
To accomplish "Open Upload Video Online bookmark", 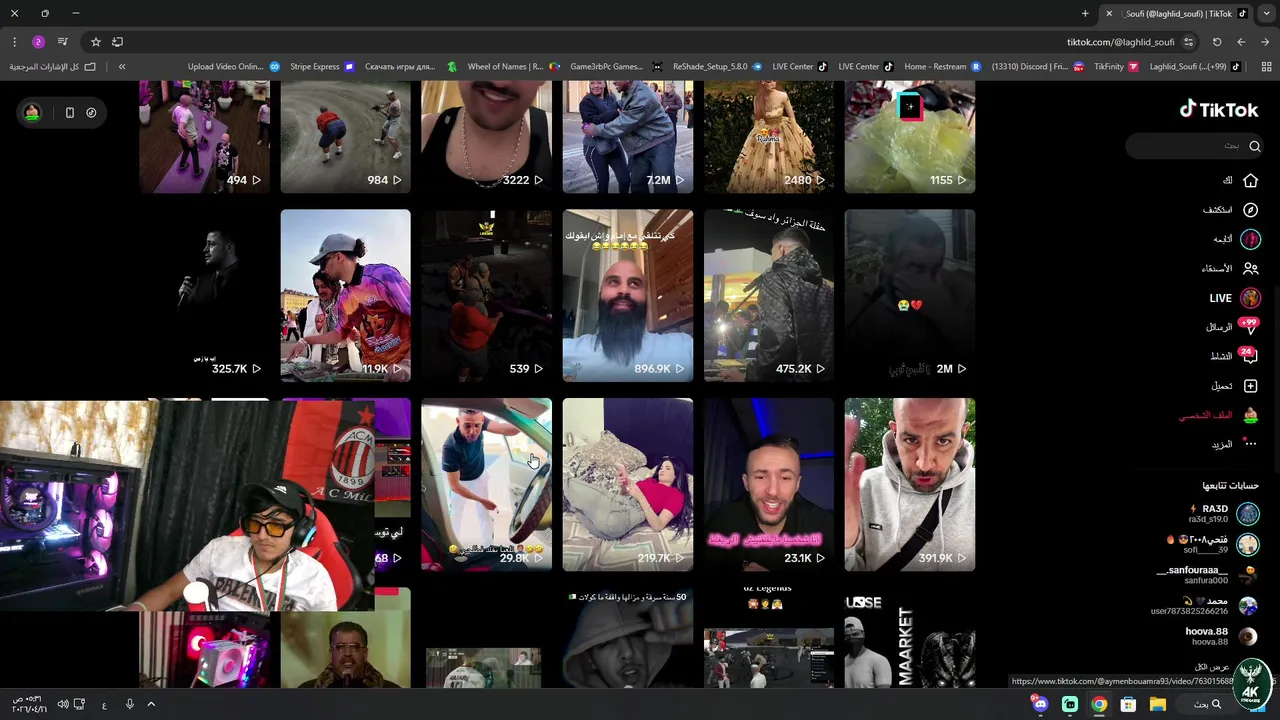I will 234,67.
